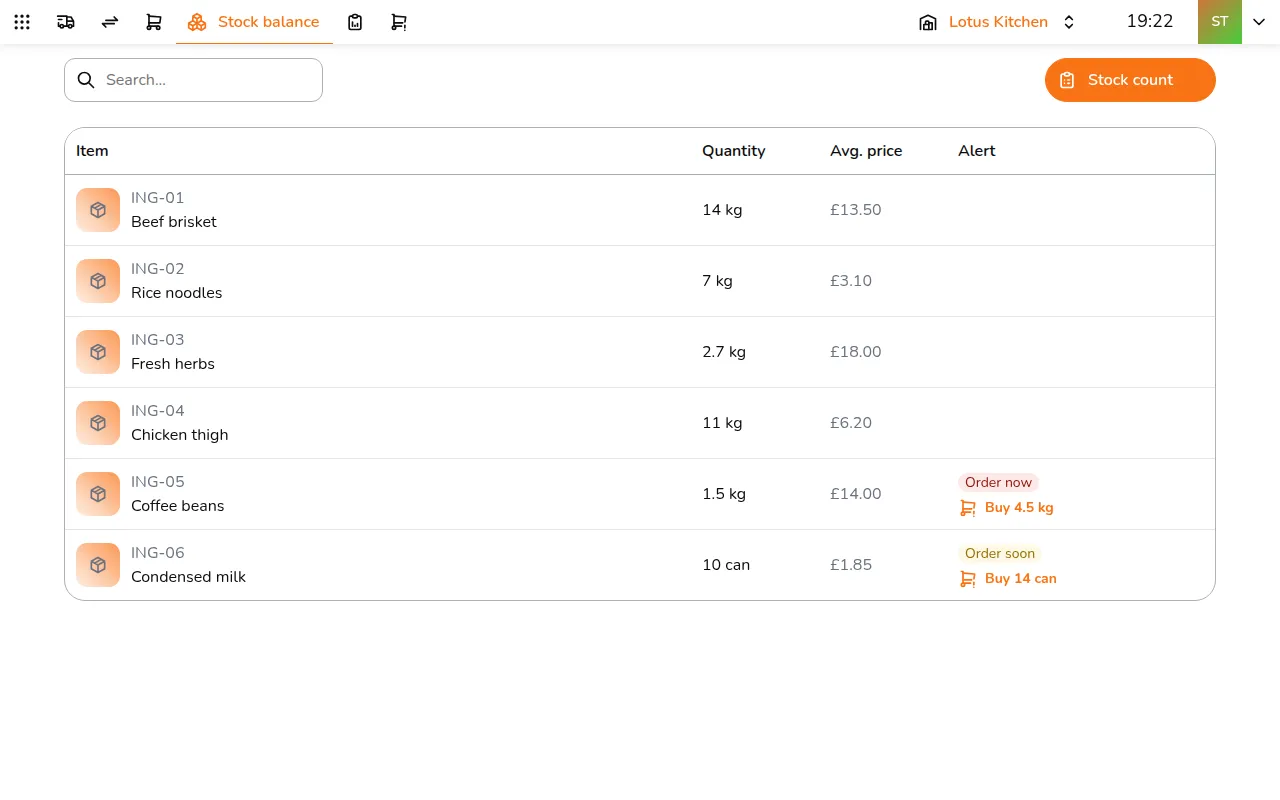Click the Fresh herbs box icon
This screenshot has height=800, width=1280.
(98, 352)
